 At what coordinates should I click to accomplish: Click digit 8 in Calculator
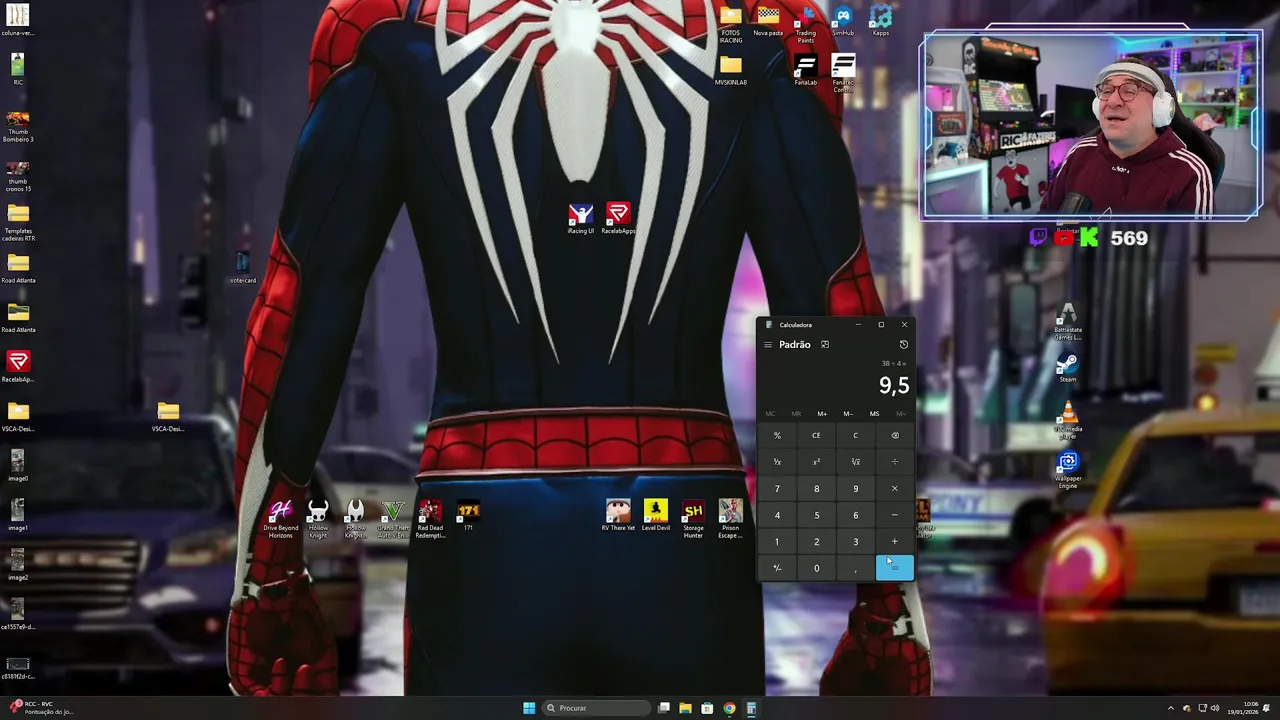(x=816, y=489)
